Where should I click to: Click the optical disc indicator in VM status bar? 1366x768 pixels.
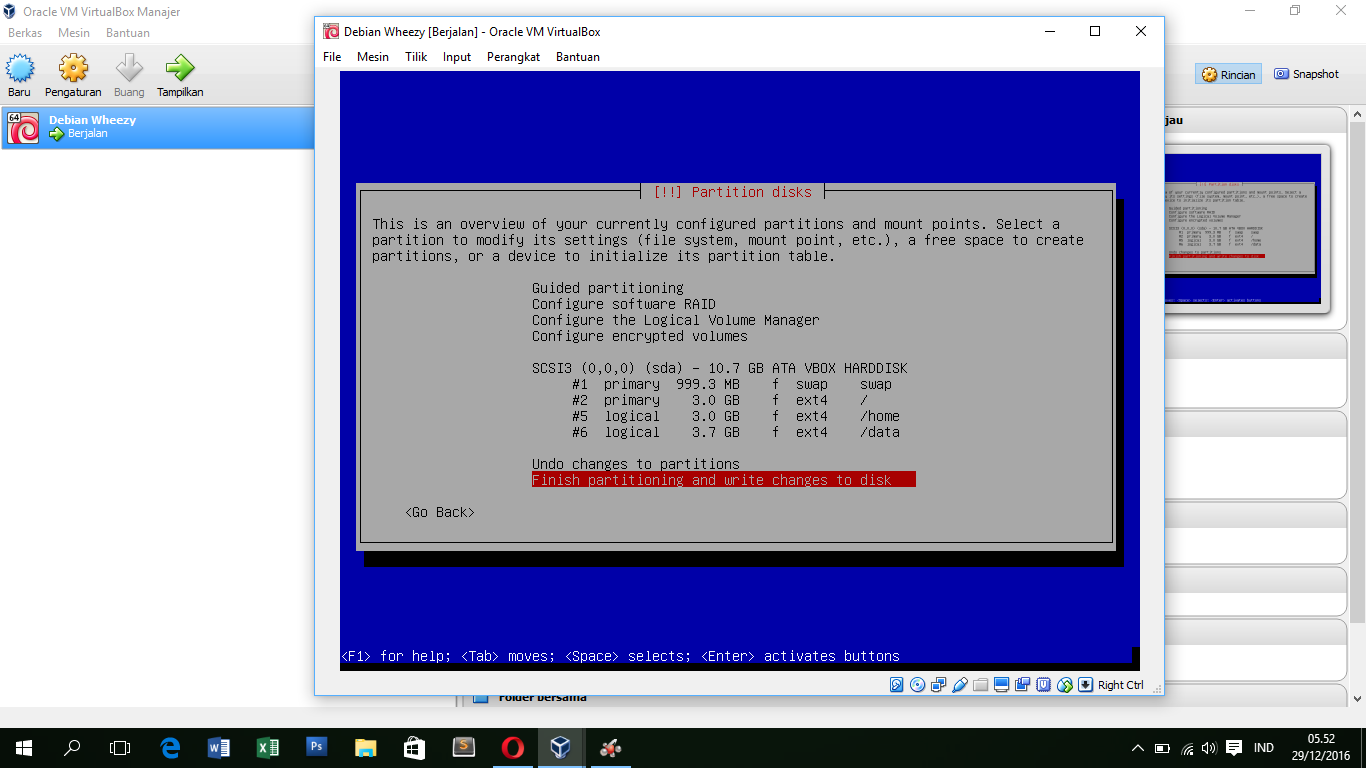(918, 685)
